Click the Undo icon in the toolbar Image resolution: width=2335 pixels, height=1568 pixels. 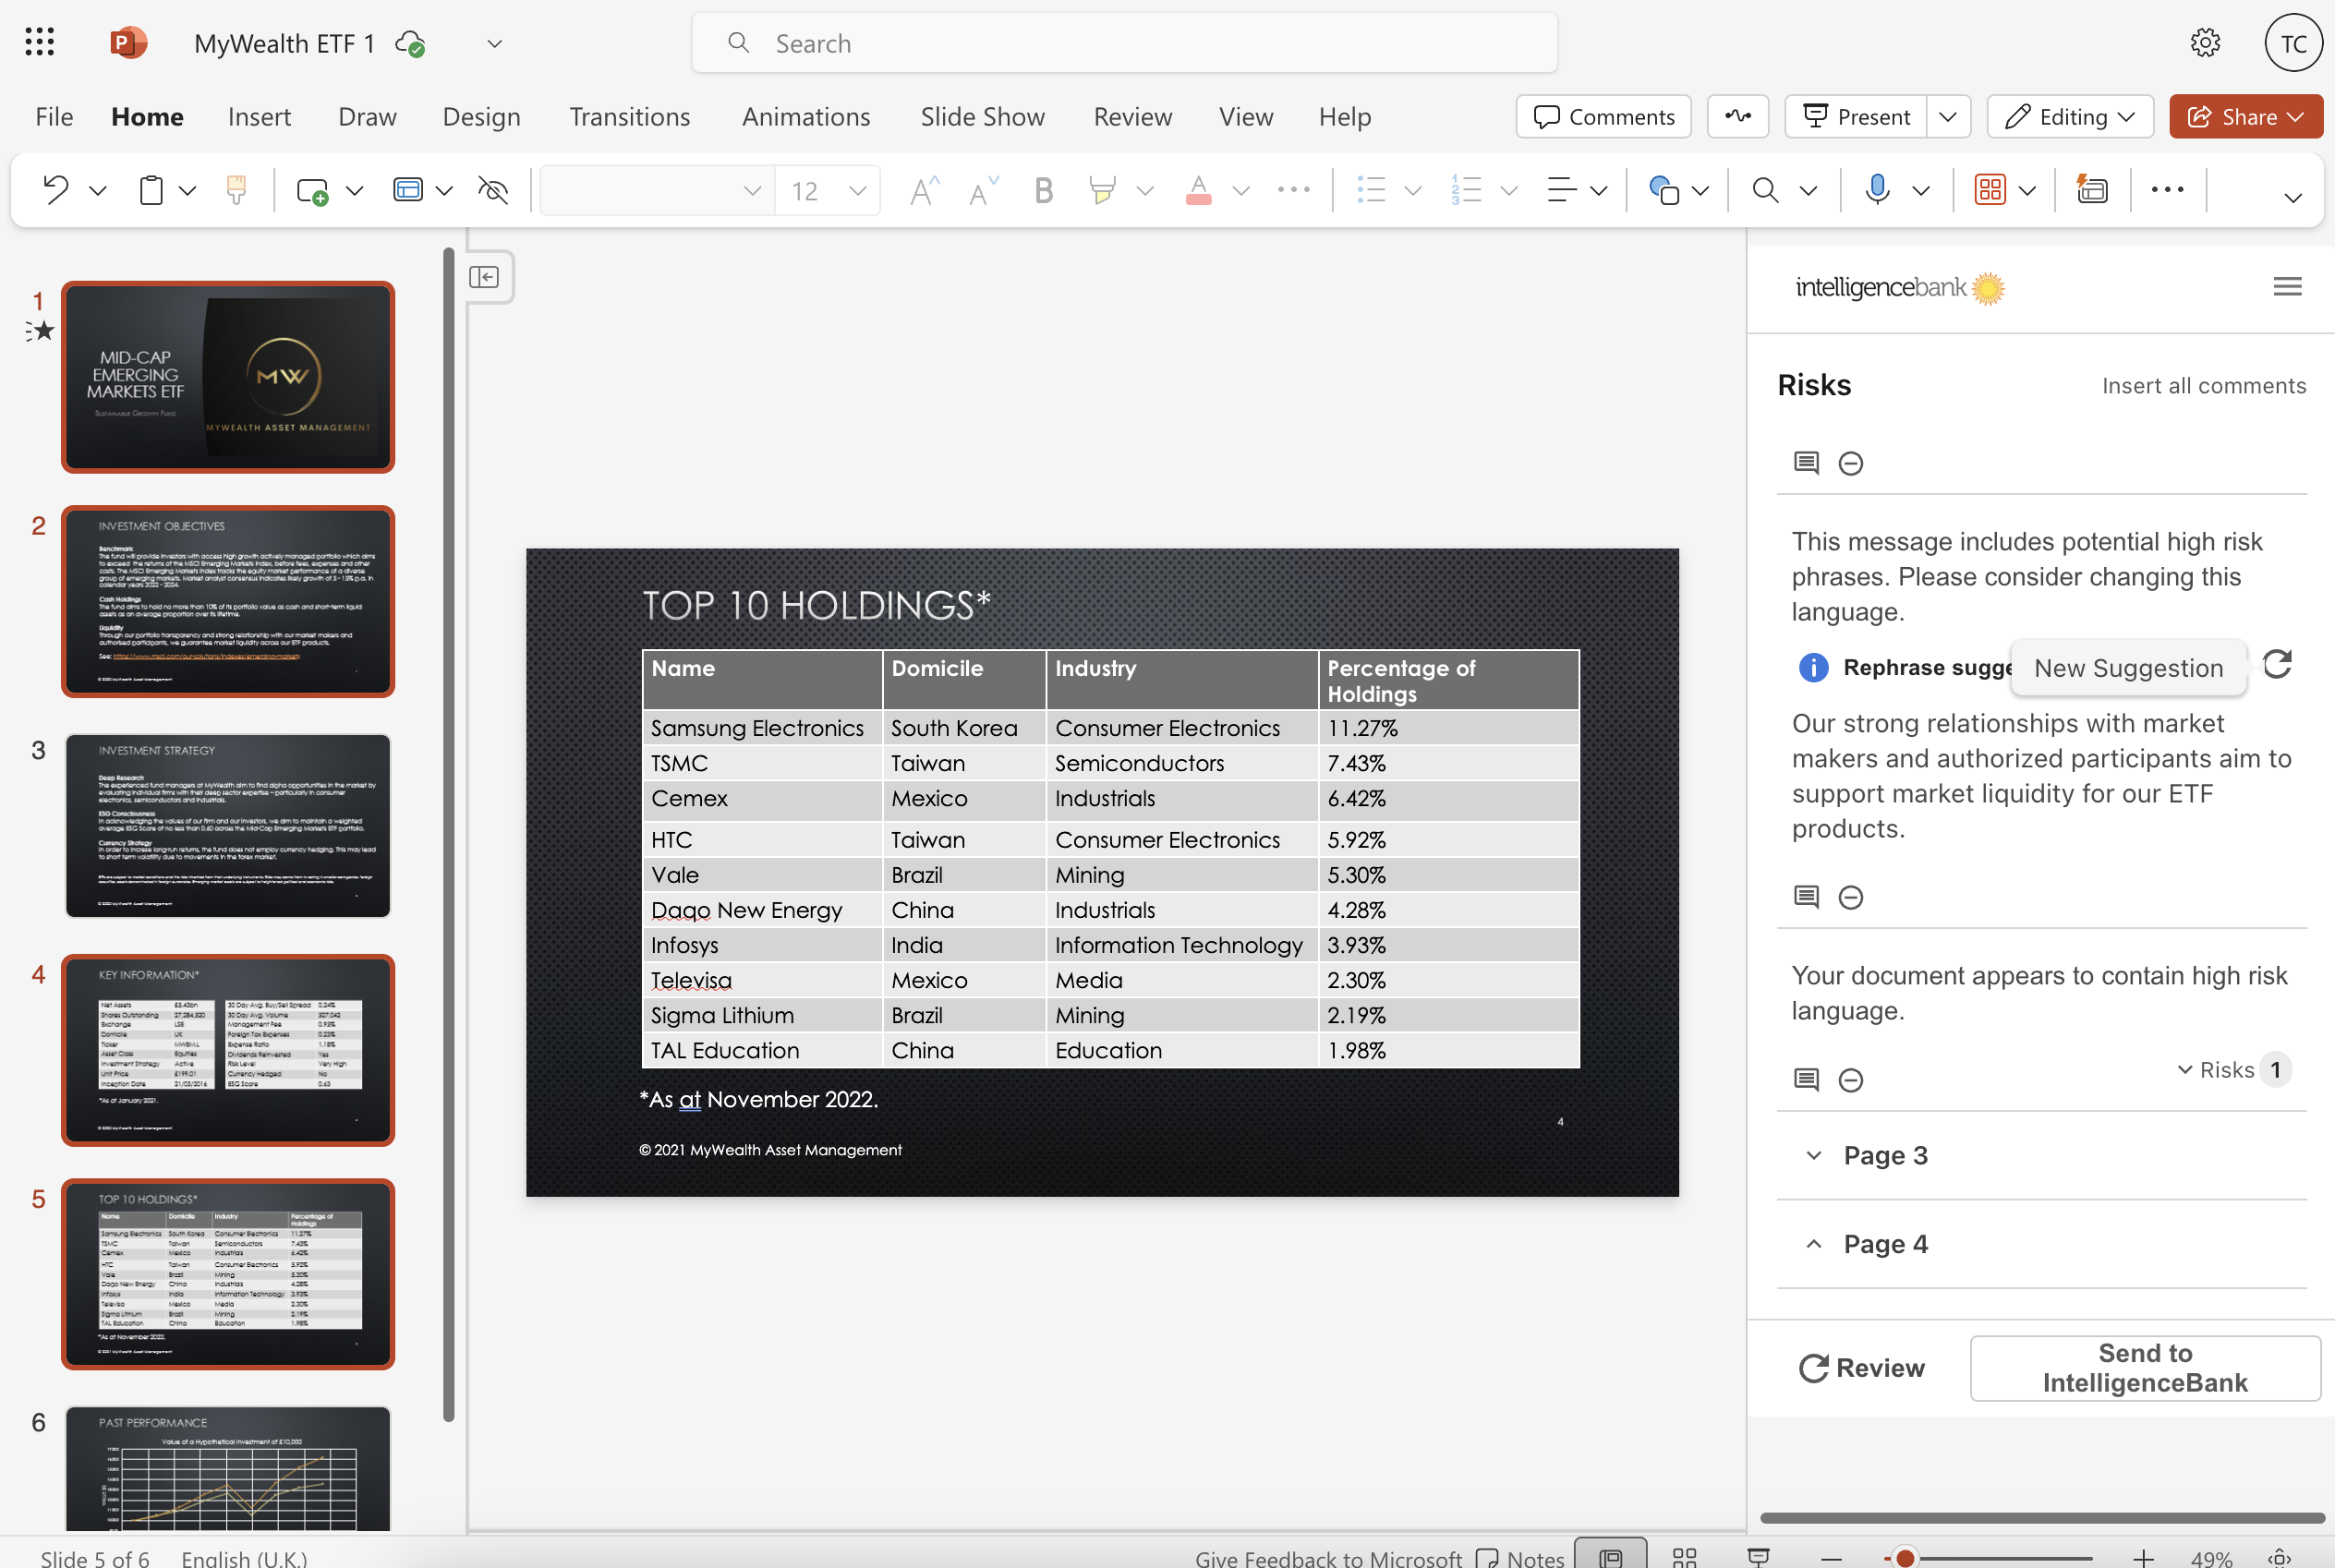click(56, 190)
